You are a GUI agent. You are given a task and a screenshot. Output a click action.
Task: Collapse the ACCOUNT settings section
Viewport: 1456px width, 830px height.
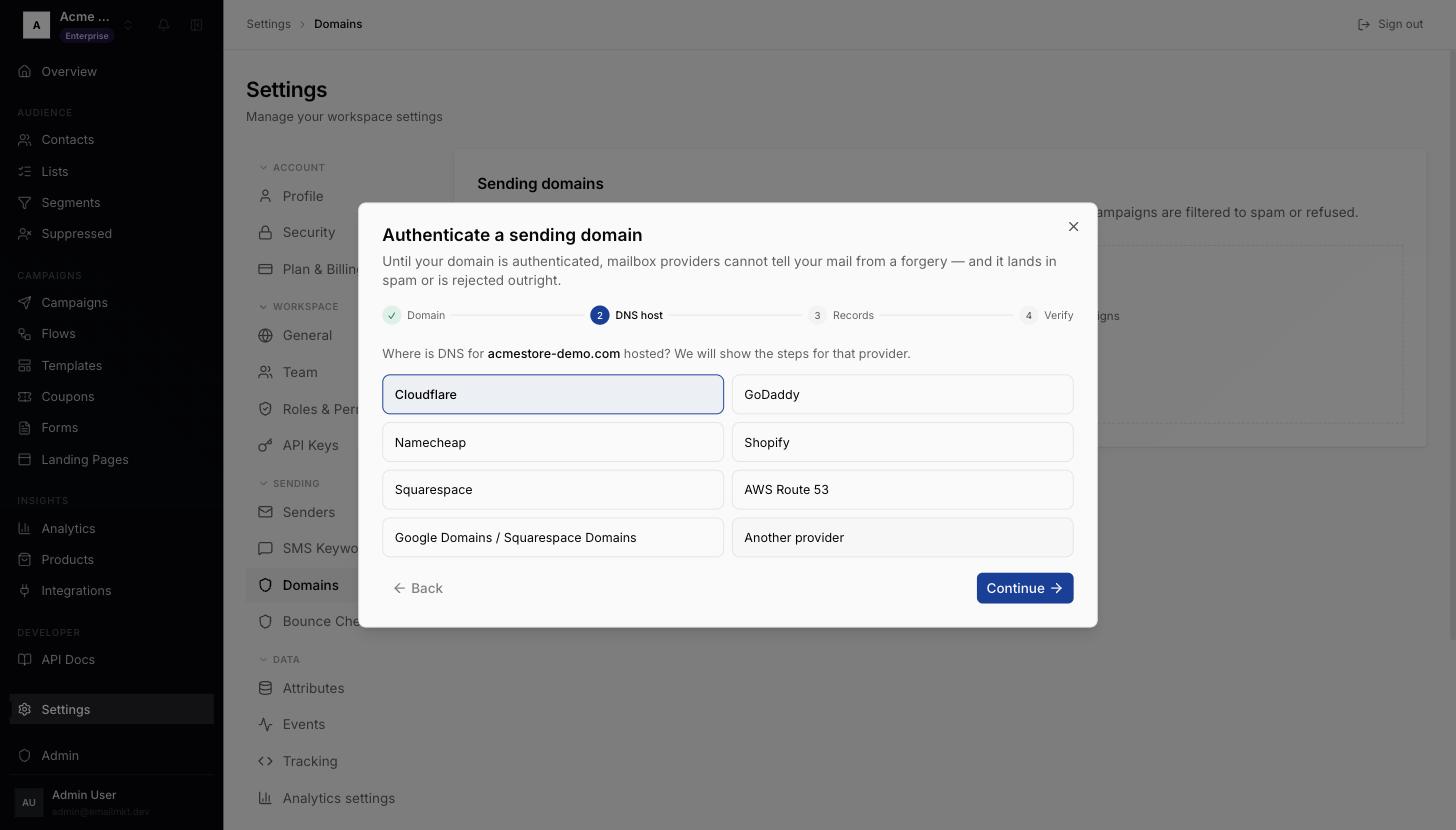click(292, 168)
